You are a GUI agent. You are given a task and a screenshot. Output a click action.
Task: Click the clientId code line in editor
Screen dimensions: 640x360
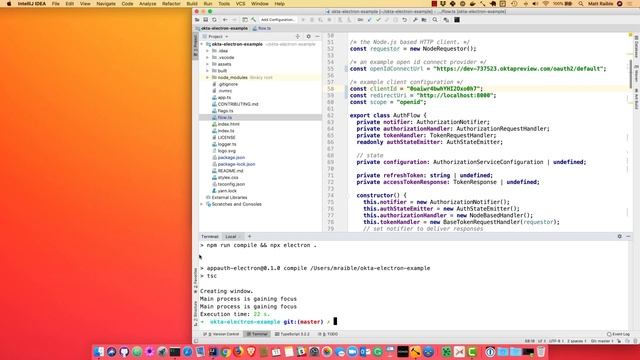pos(416,89)
